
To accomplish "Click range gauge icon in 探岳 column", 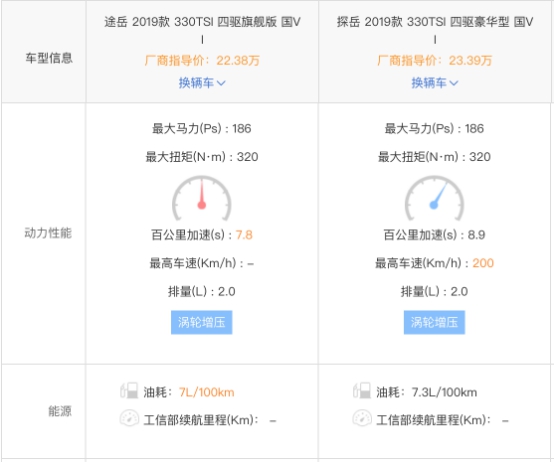I will pyautogui.click(x=362, y=418).
